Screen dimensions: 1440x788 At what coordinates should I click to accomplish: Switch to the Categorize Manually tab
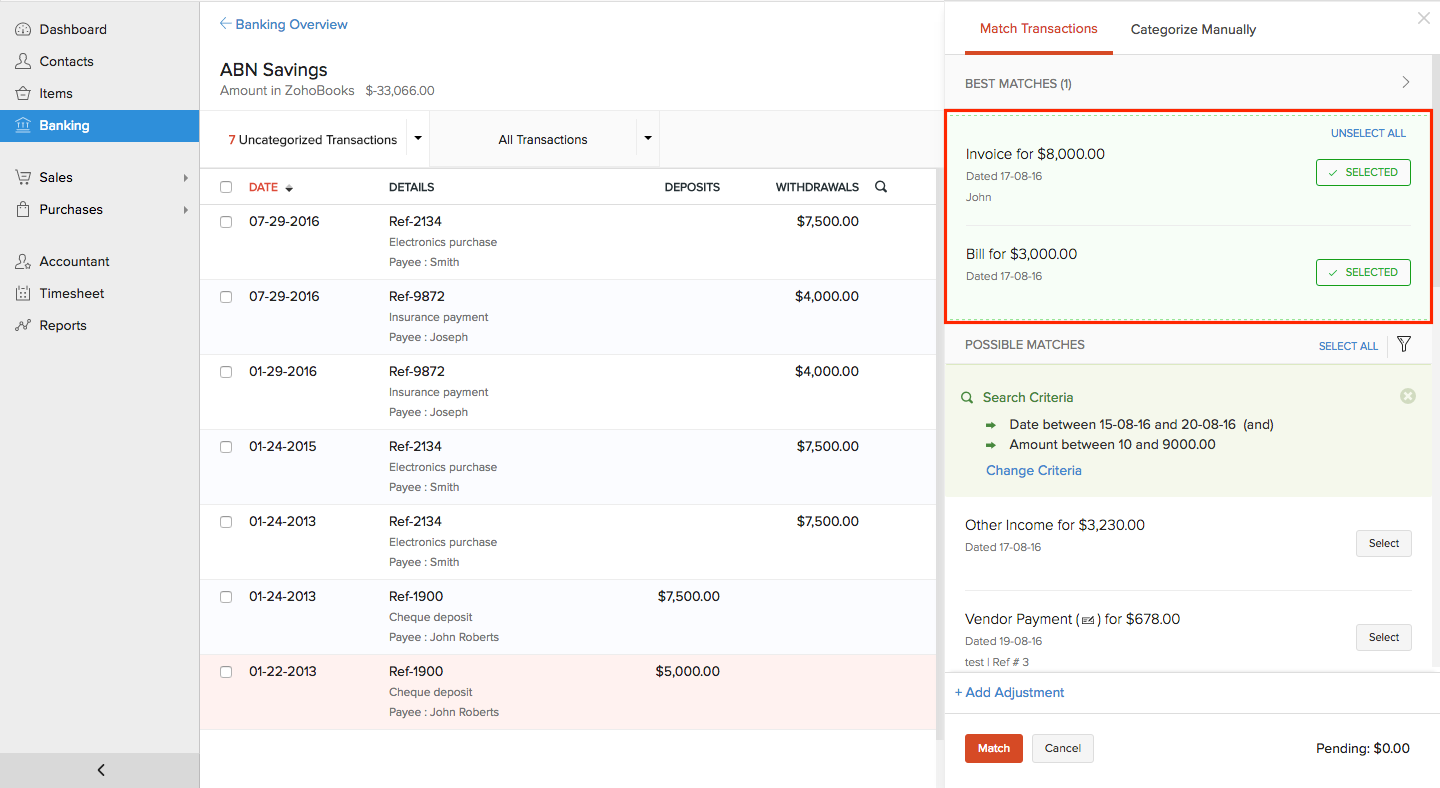[x=1193, y=29]
